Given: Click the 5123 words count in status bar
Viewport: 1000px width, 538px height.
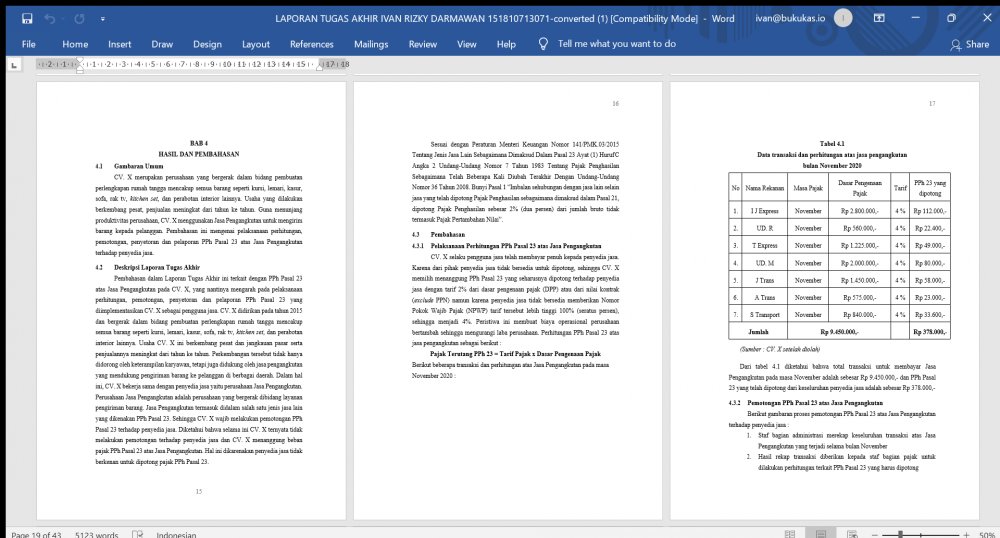Looking at the screenshot, I should (x=96, y=534).
